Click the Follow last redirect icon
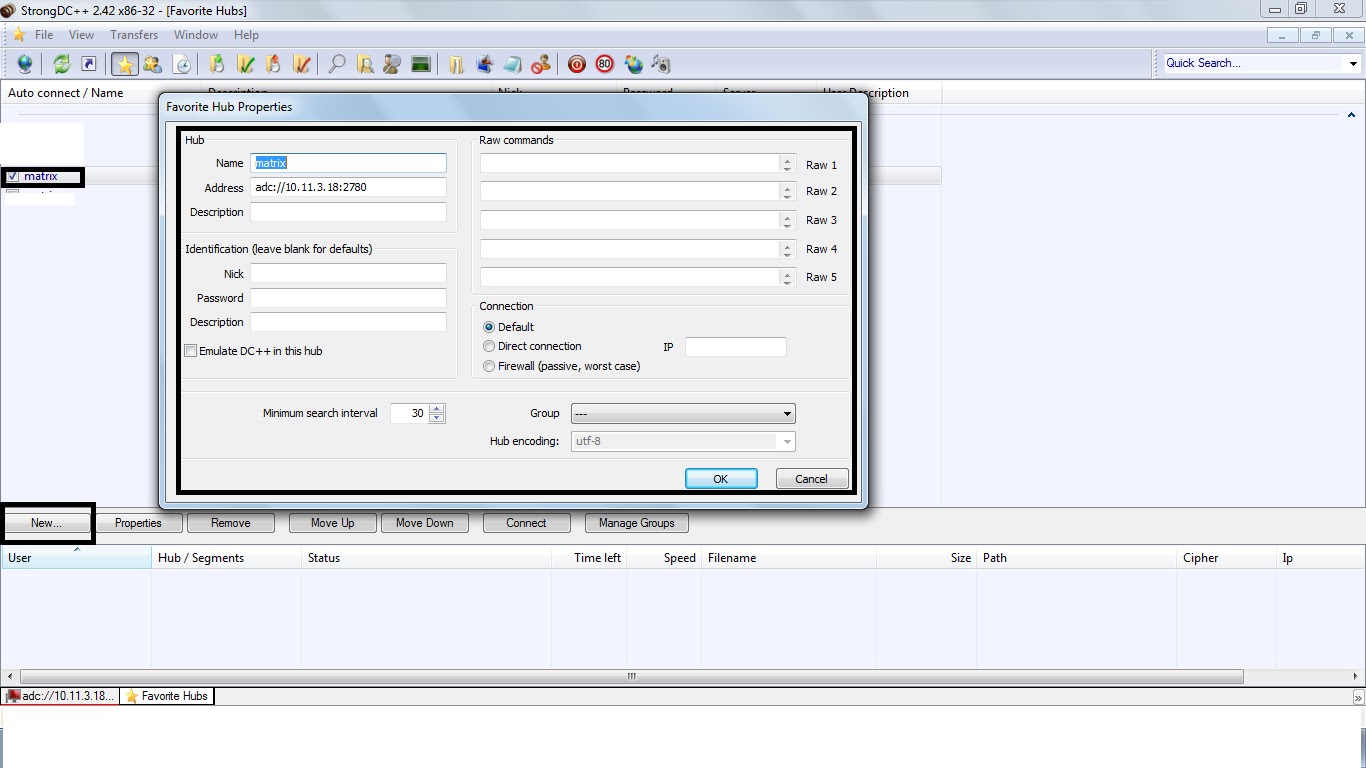The width and height of the screenshot is (1366, 768). (x=88, y=64)
